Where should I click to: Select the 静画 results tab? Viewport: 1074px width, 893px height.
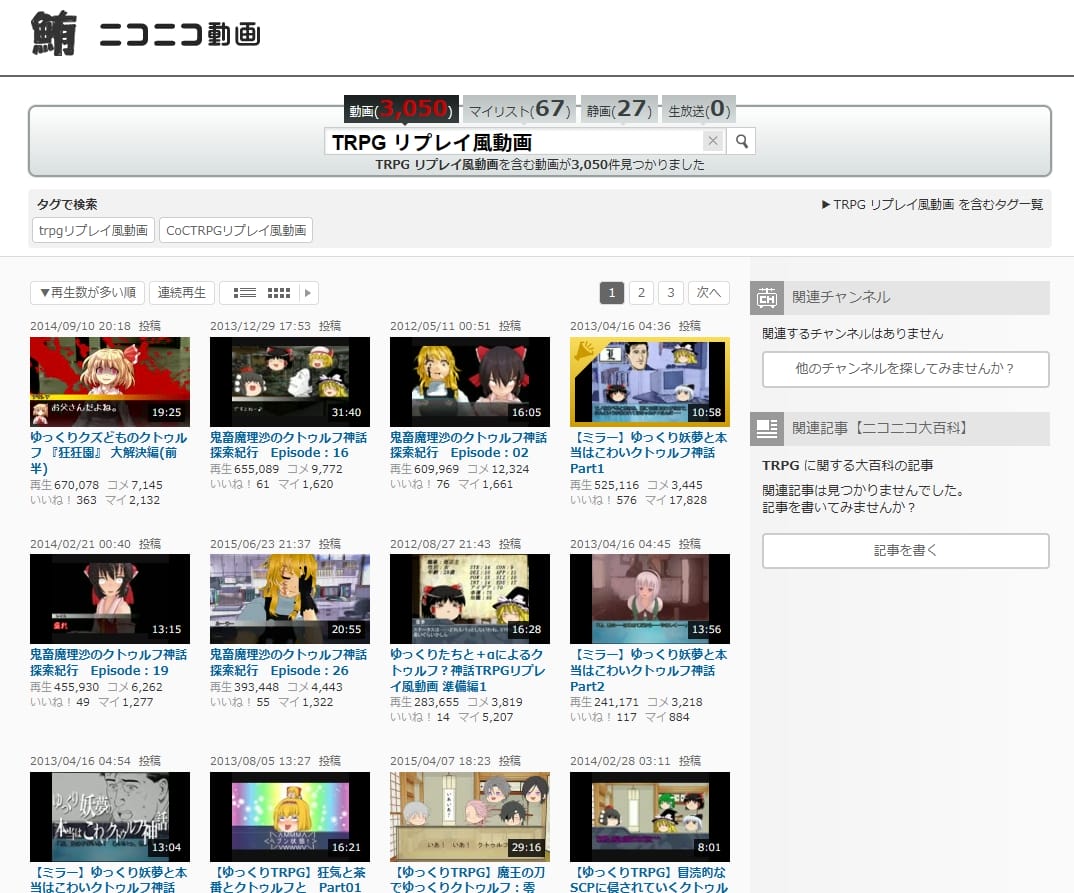click(619, 109)
